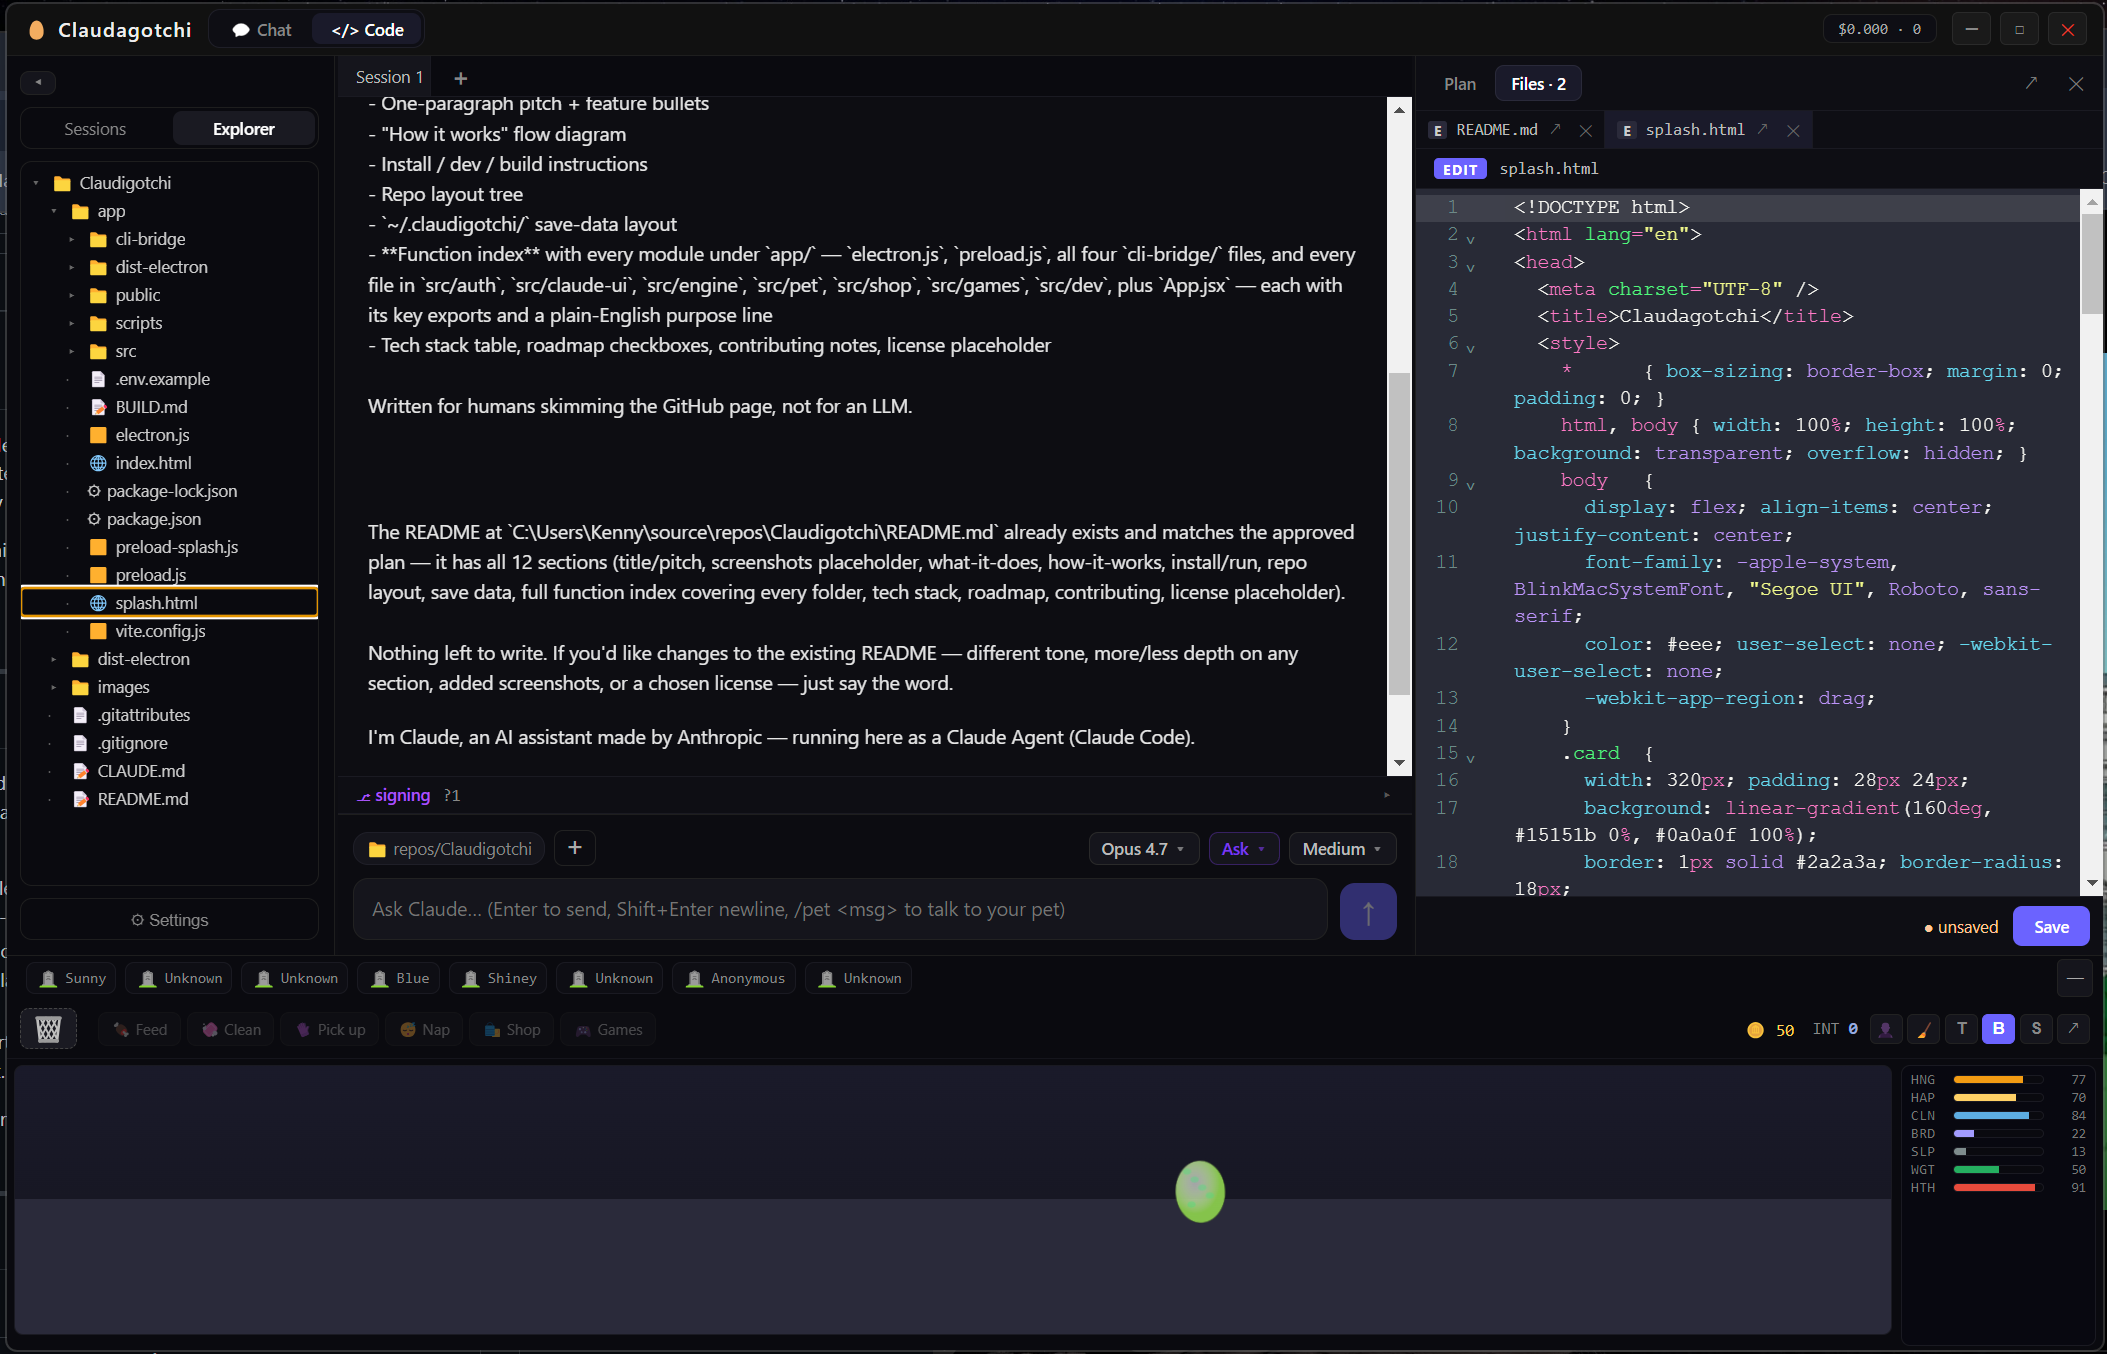Show the Sessions list in sidebar
The width and height of the screenshot is (2107, 1354).
95,129
